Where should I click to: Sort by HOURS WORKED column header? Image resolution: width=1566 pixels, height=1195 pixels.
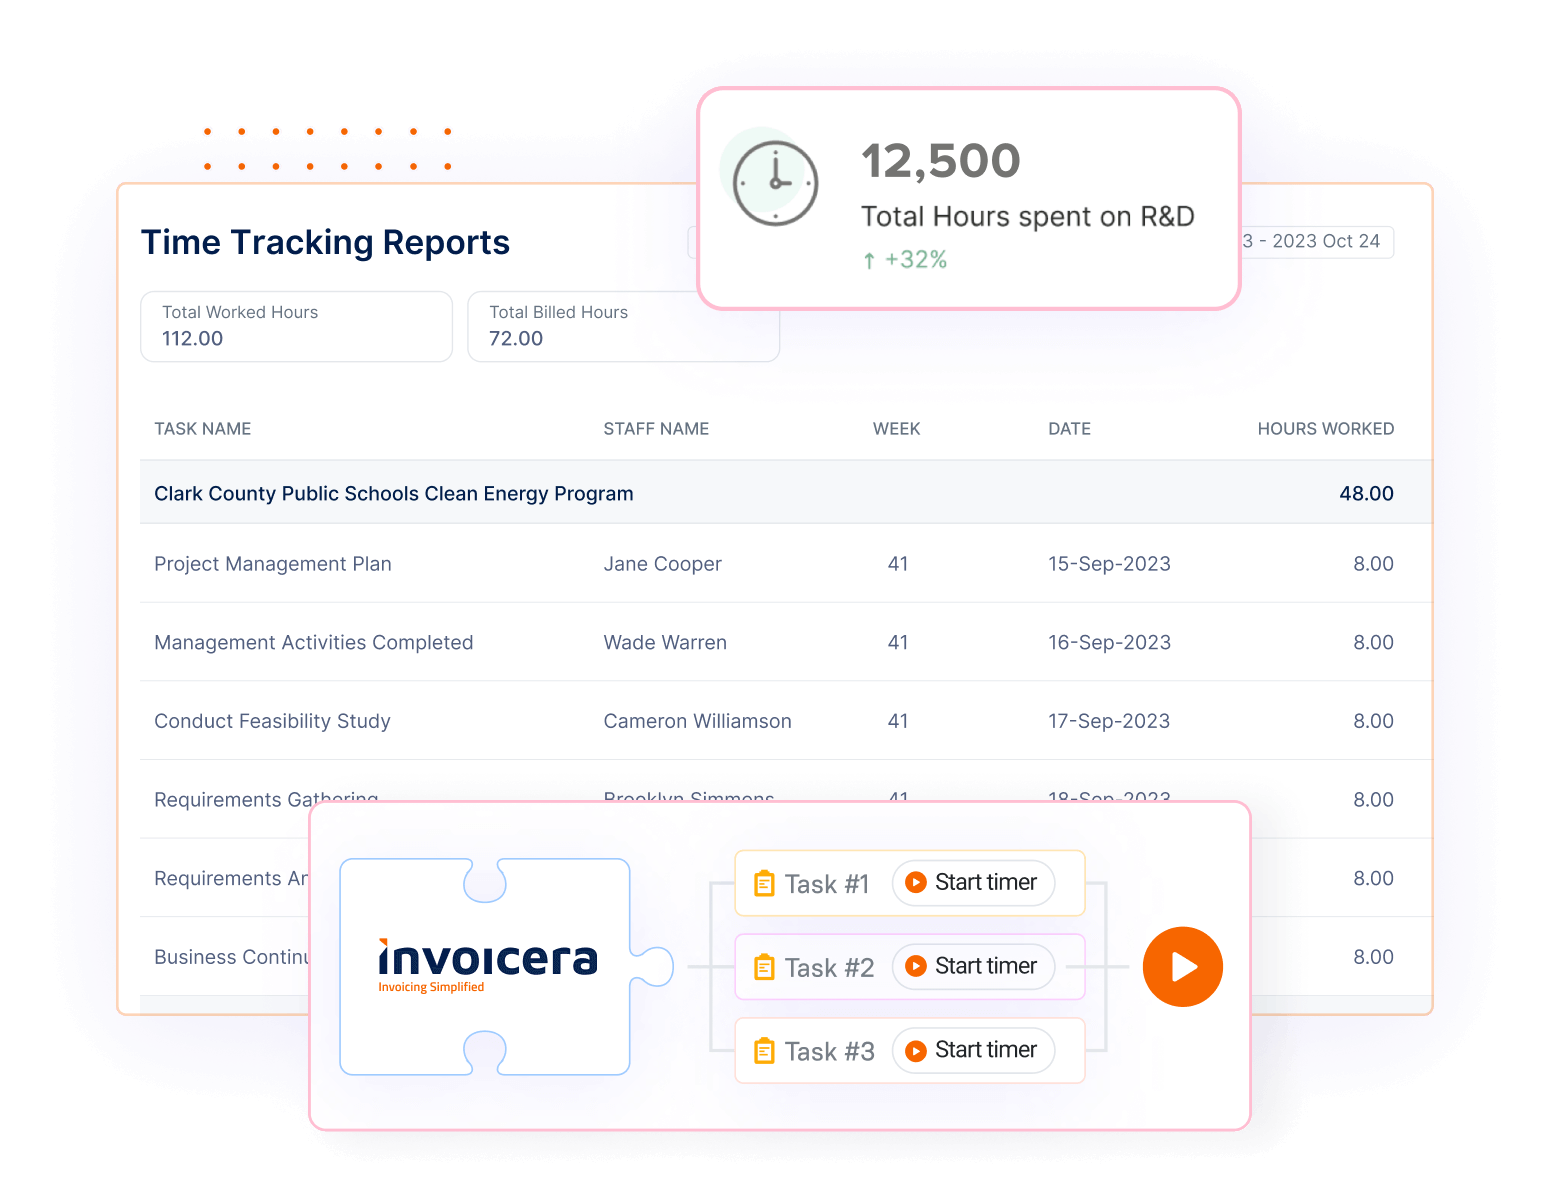point(1325,429)
